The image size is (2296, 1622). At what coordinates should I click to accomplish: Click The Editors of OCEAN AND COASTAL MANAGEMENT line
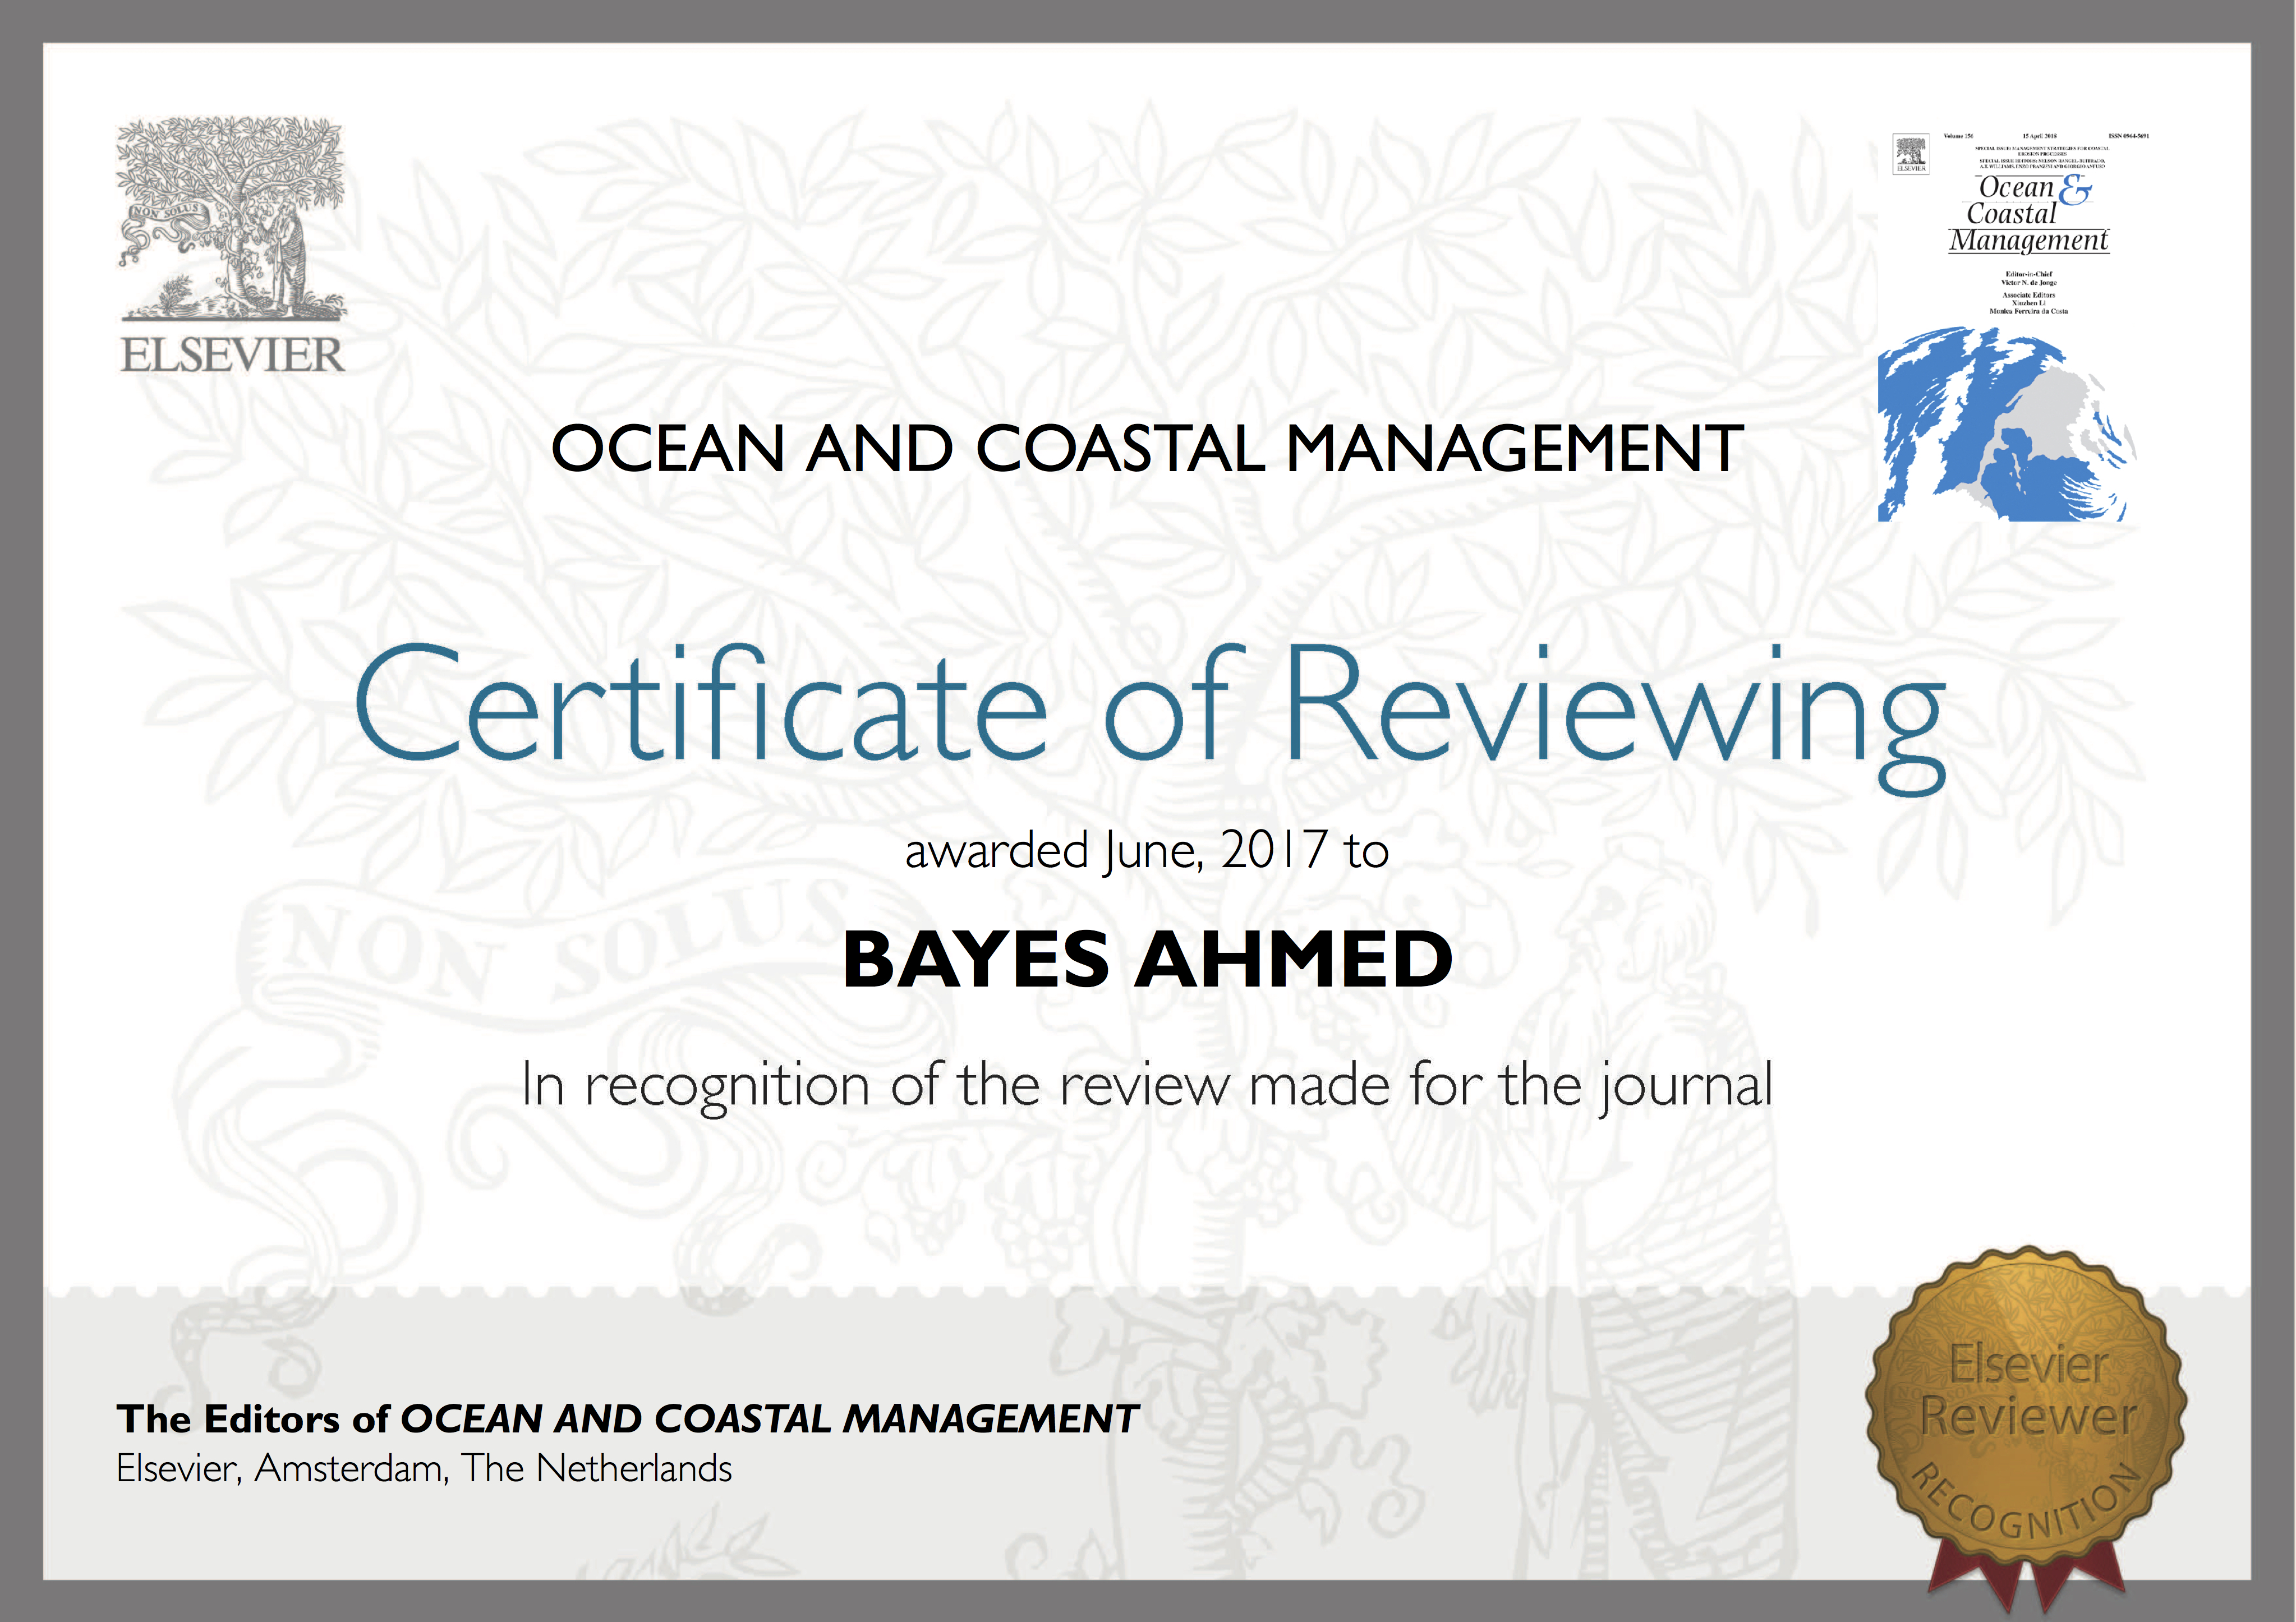[x=627, y=1418]
